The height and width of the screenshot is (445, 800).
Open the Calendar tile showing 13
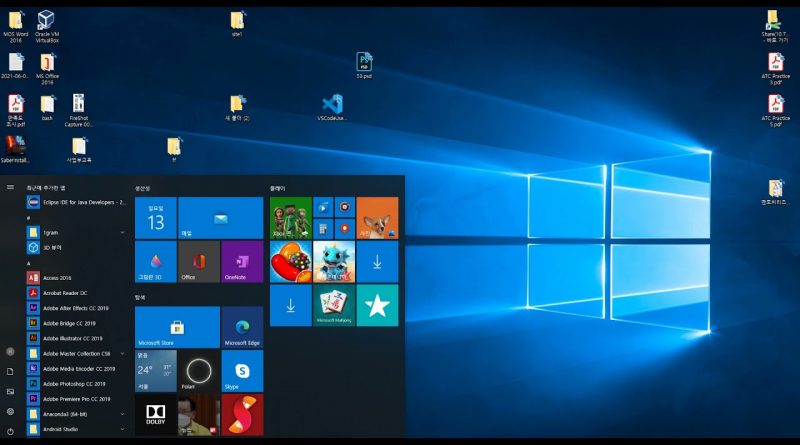tap(156, 218)
